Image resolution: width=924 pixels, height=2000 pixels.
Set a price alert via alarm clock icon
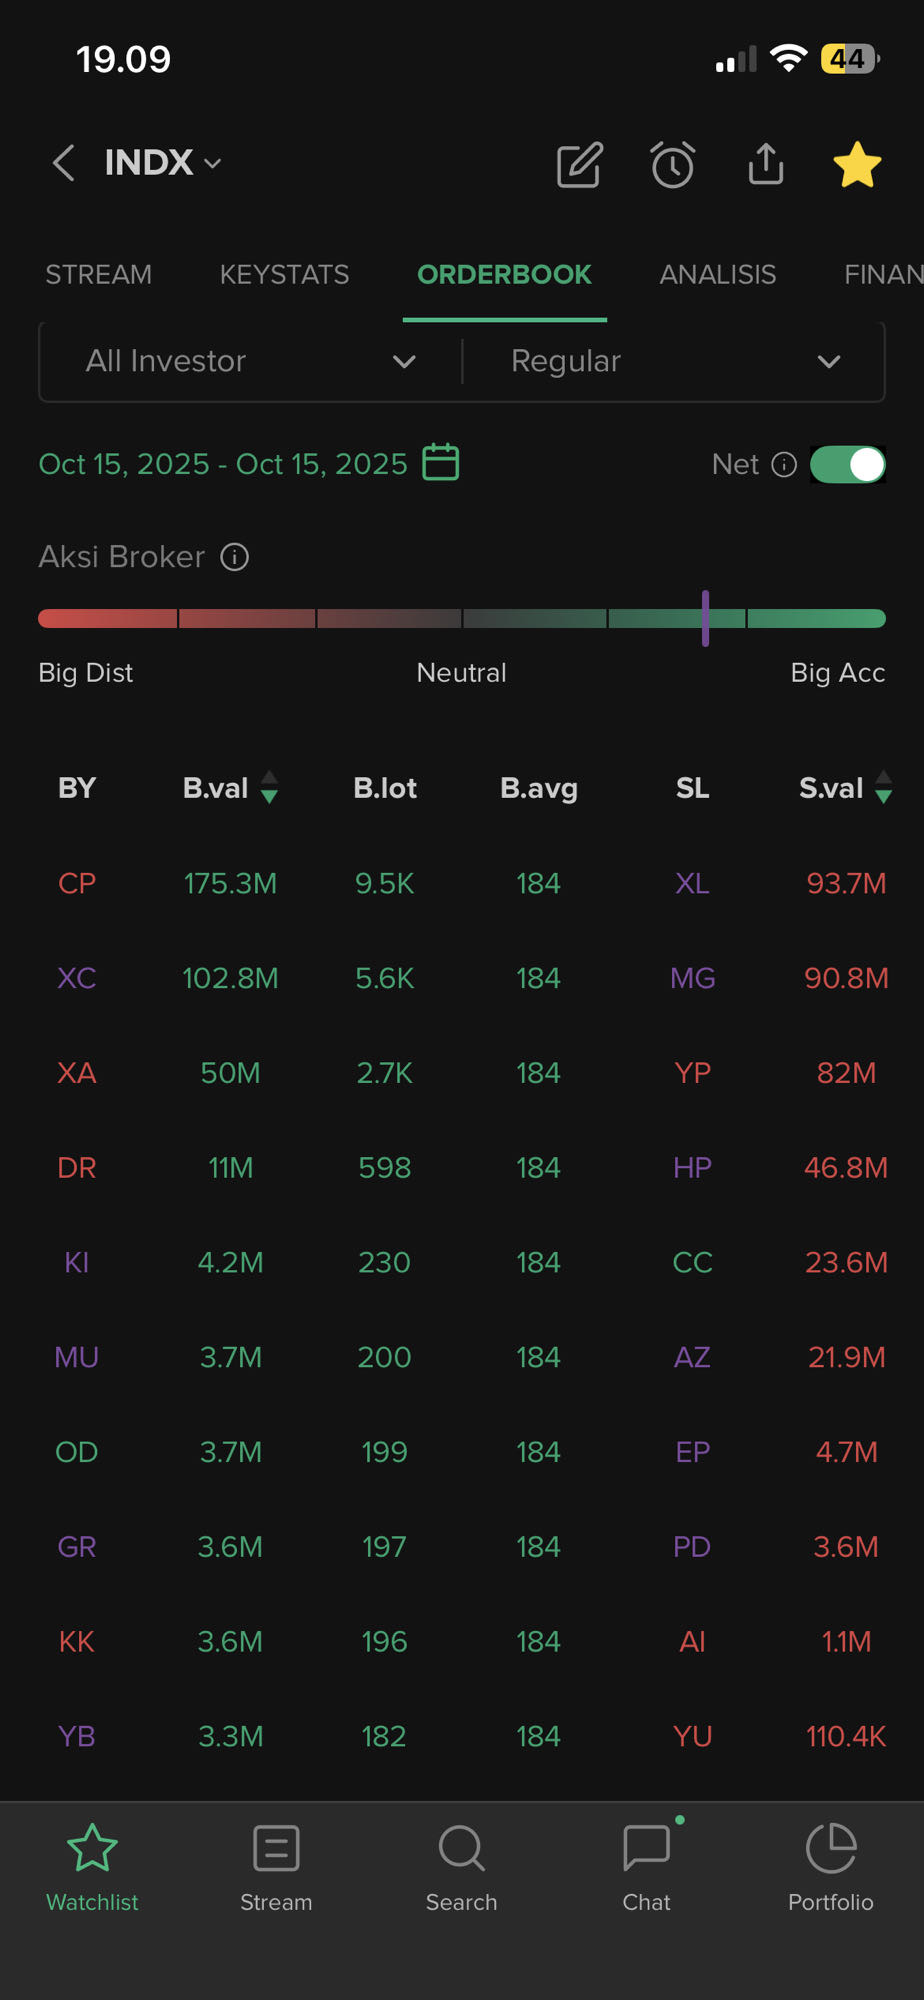(672, 165)
